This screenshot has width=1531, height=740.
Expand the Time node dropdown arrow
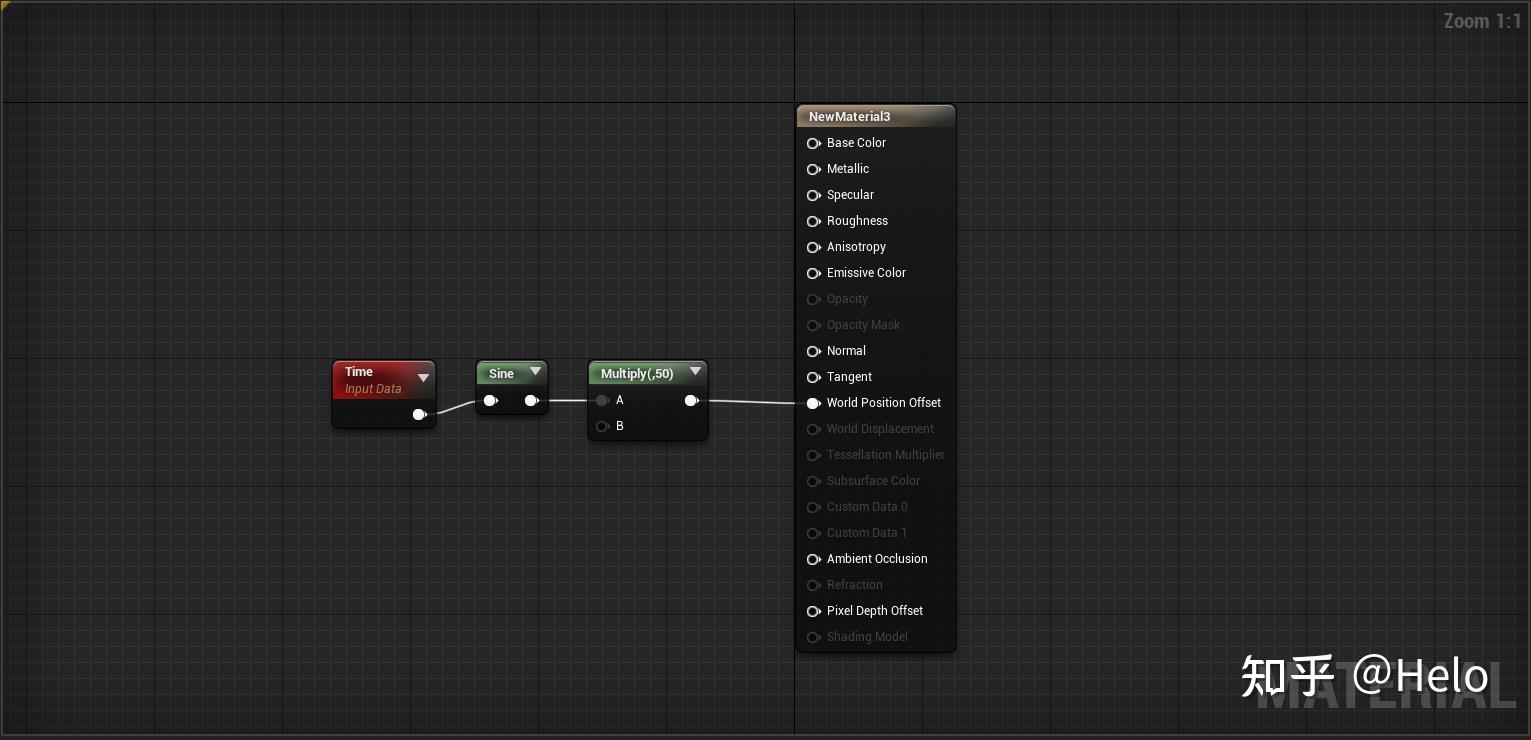click(x=423, y=378)
